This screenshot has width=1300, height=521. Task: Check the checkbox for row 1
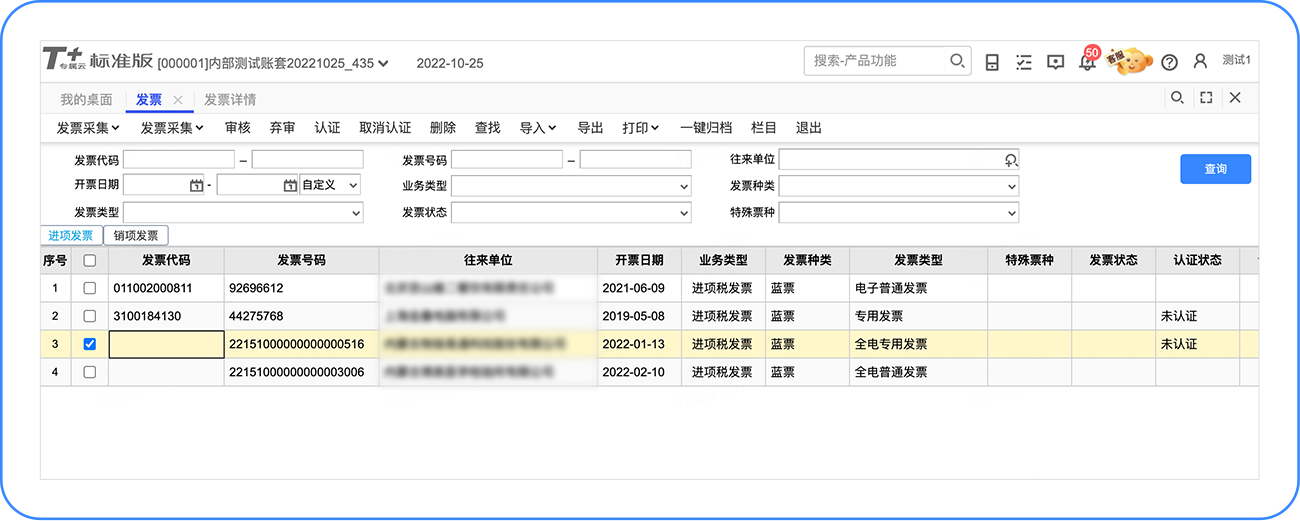[x=90, y=288]
